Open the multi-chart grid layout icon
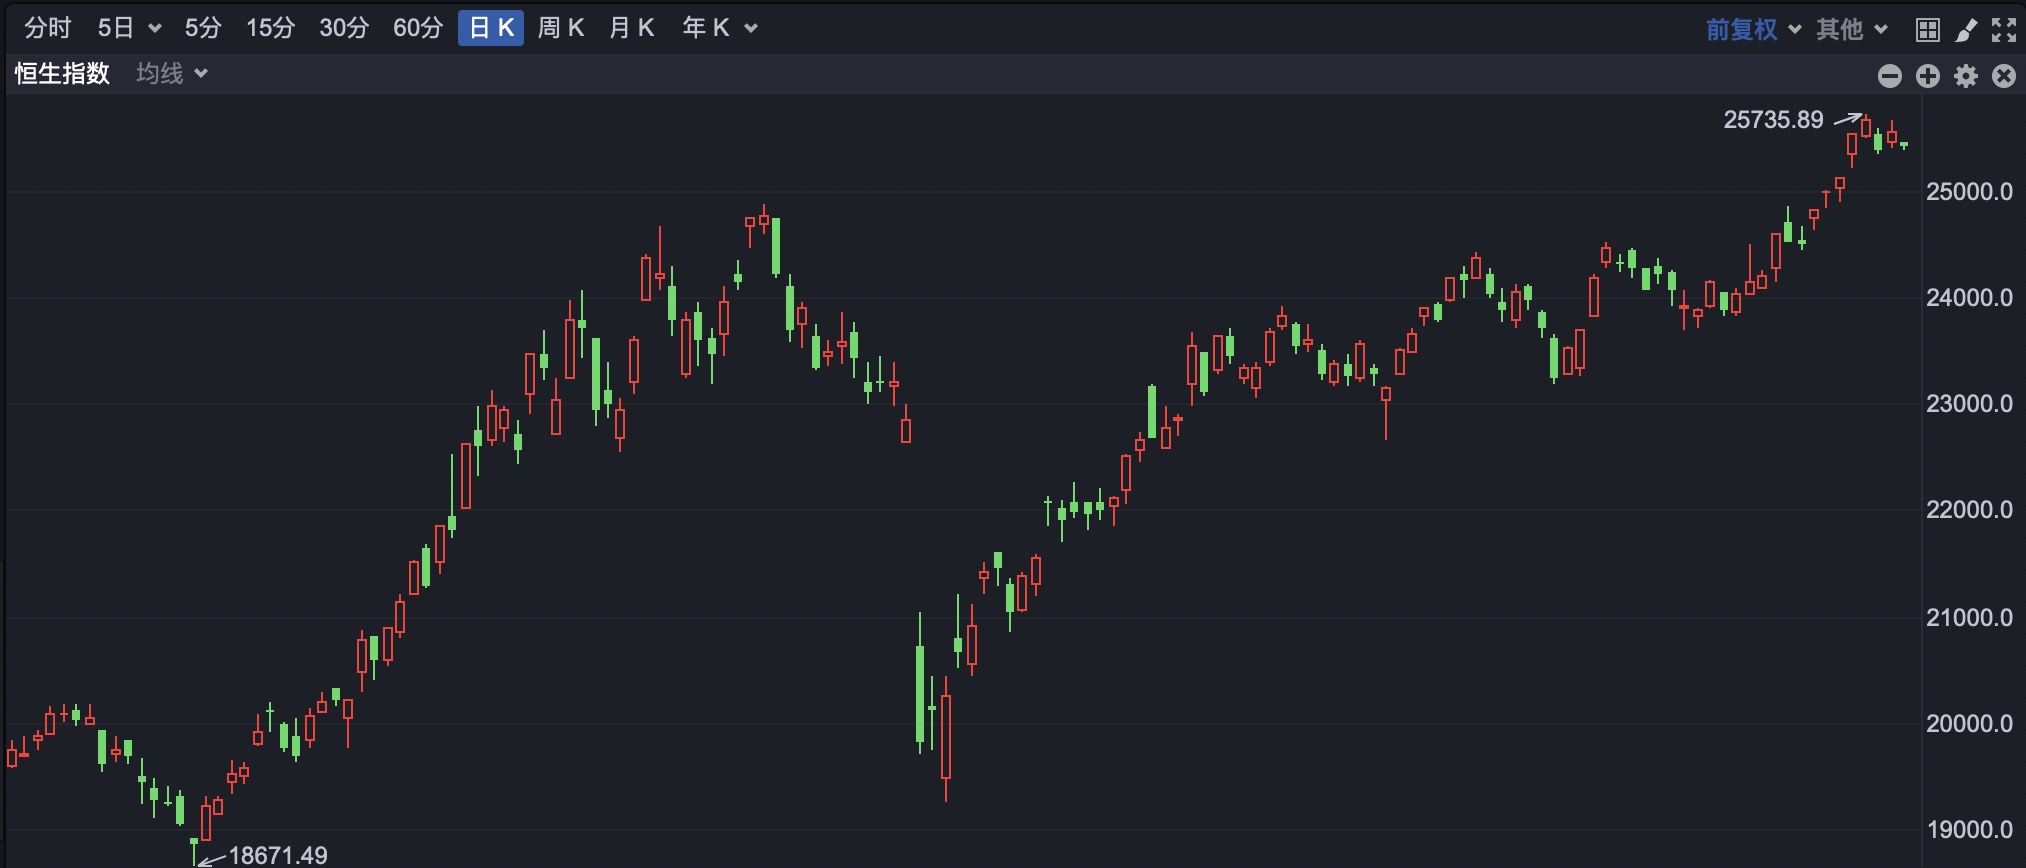 (x=1927, y=30)
